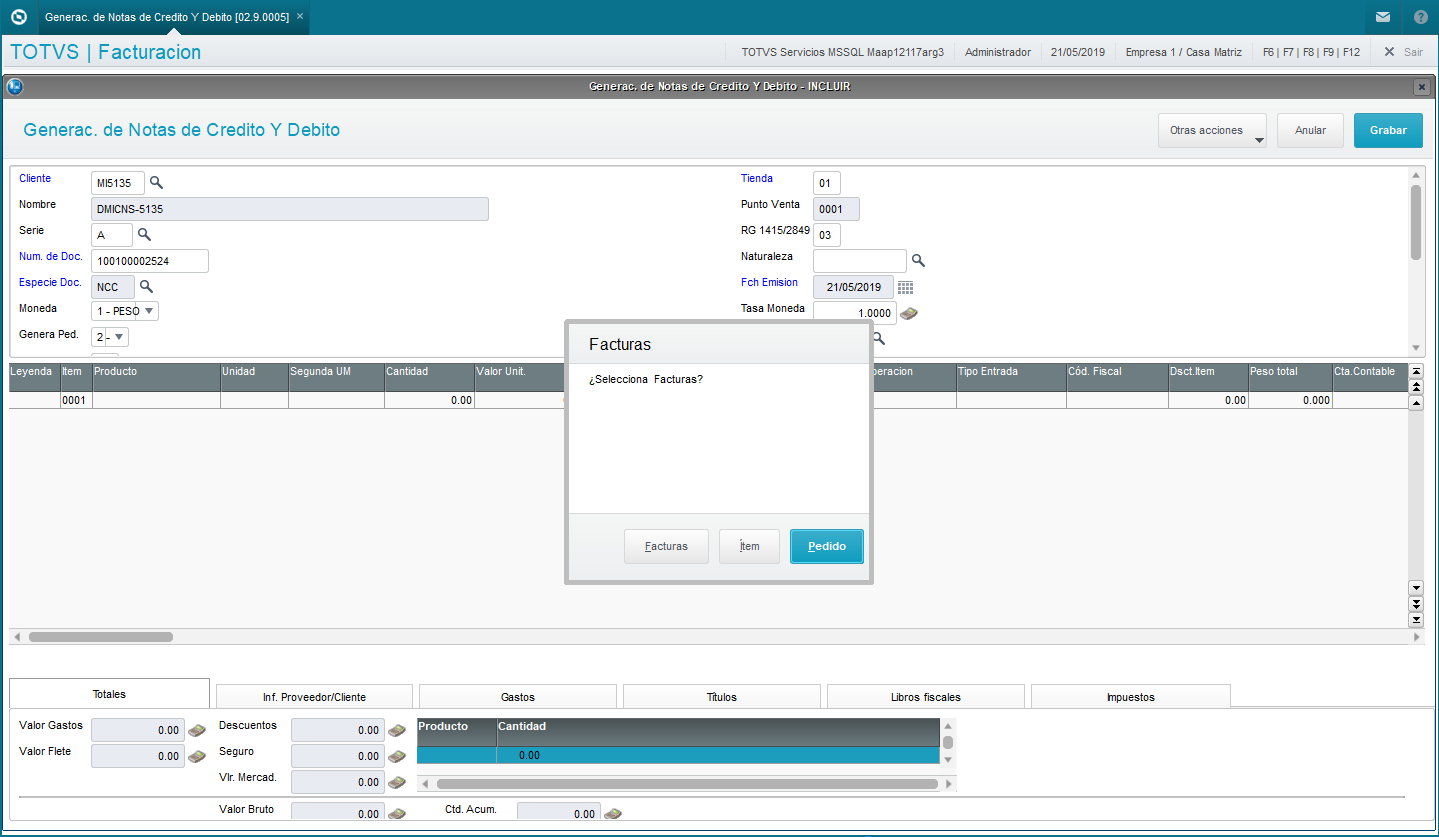Select item cell 0001 in the grid
The height and width of the screenshot is (837, 1439).
(x=76, y=400)
